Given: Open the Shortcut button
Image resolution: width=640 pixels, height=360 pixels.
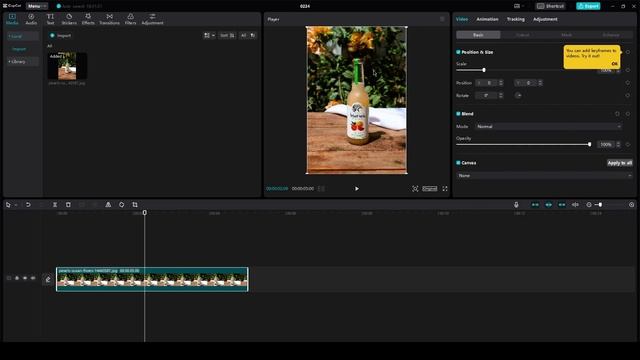Looking at the screenshot, I should [551, 6].
